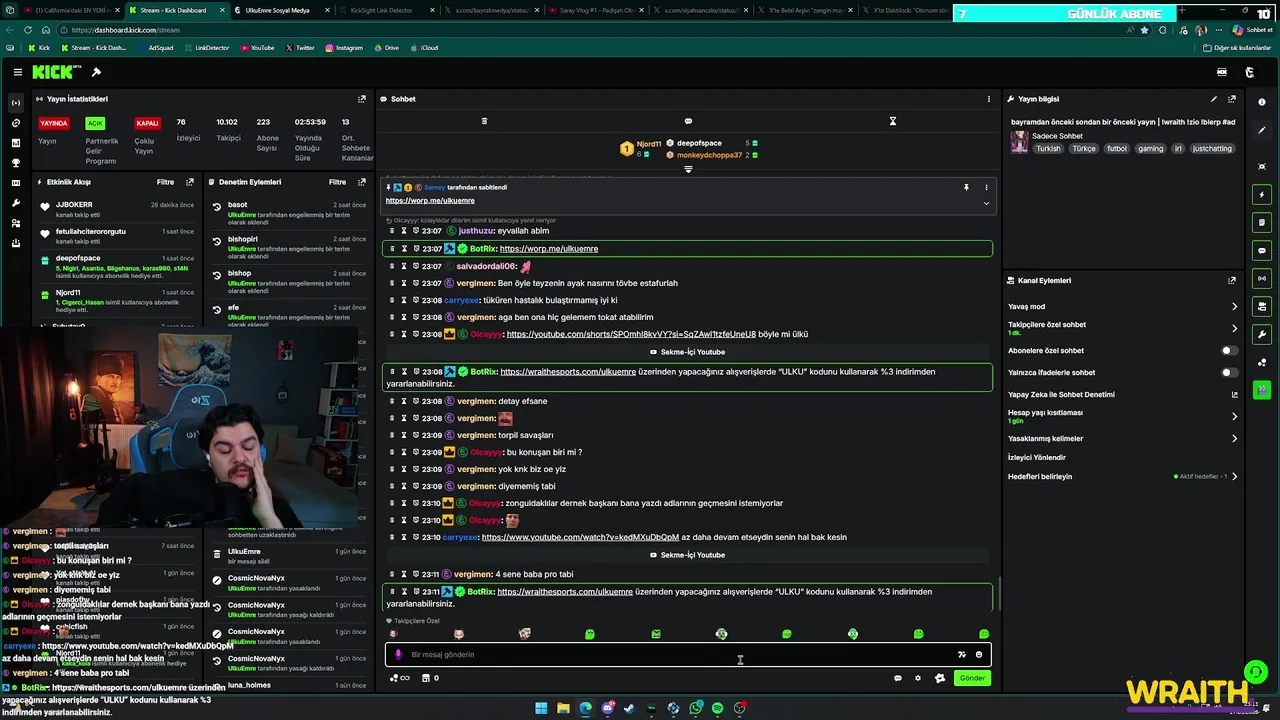Edit stream info with the pencil in Yayın bilgisi
The width and height of the screenshot is (1280, 720).
click(x=1214, y=99)
